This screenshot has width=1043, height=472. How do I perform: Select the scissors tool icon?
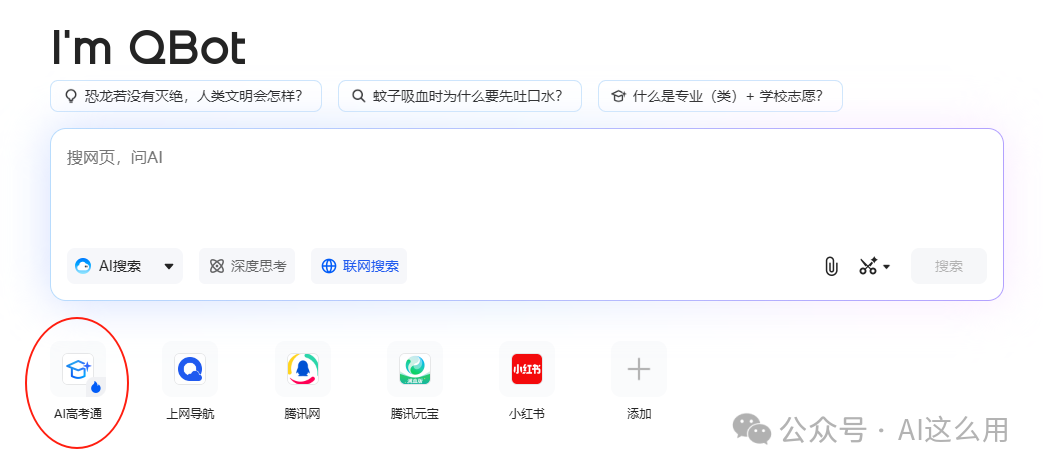[x=867, y=266]
